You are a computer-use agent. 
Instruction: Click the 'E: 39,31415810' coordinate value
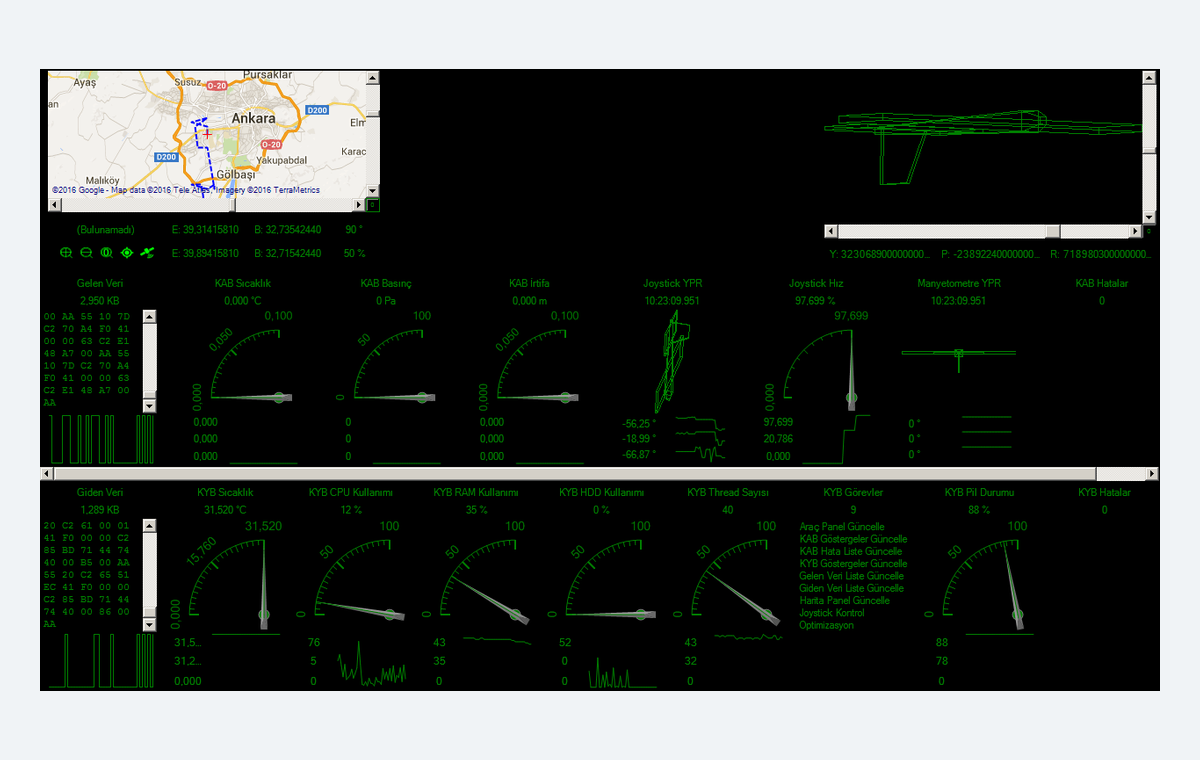click(x=205, y=230)
